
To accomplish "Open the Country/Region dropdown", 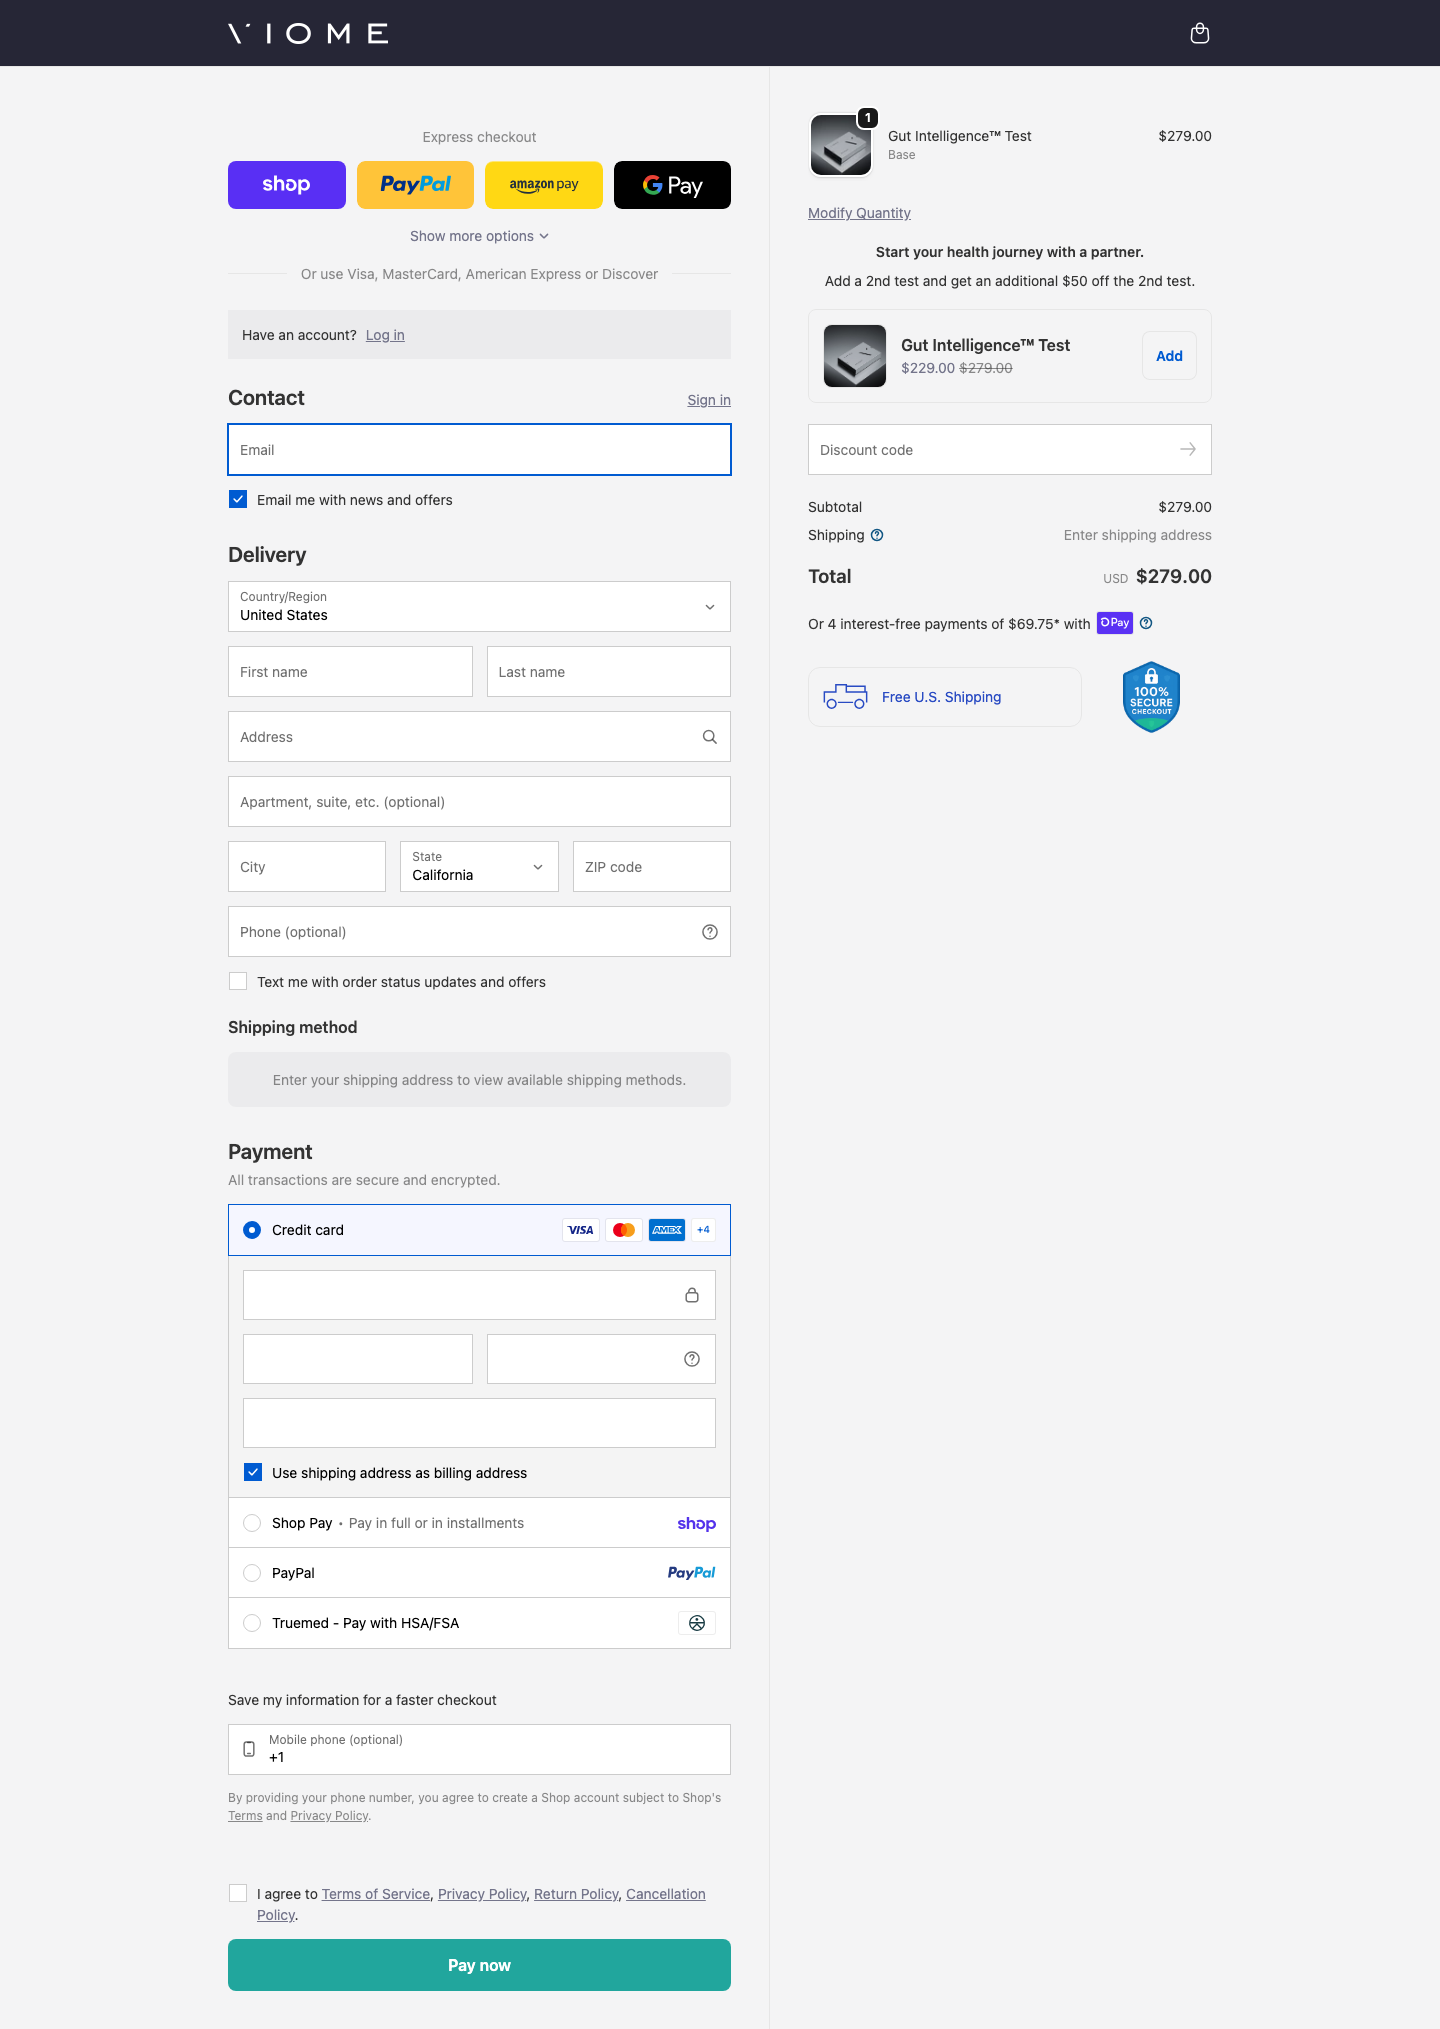I will [479, 607].
